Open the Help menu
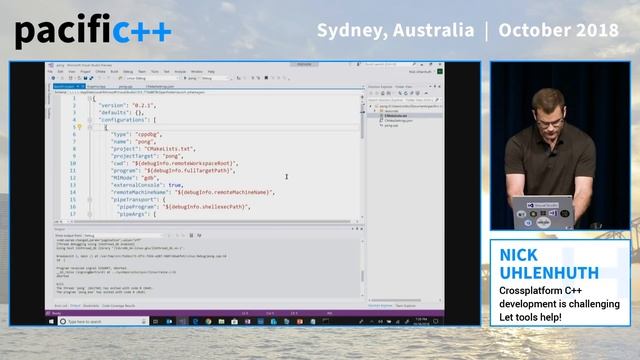 [x=211, y=71]
